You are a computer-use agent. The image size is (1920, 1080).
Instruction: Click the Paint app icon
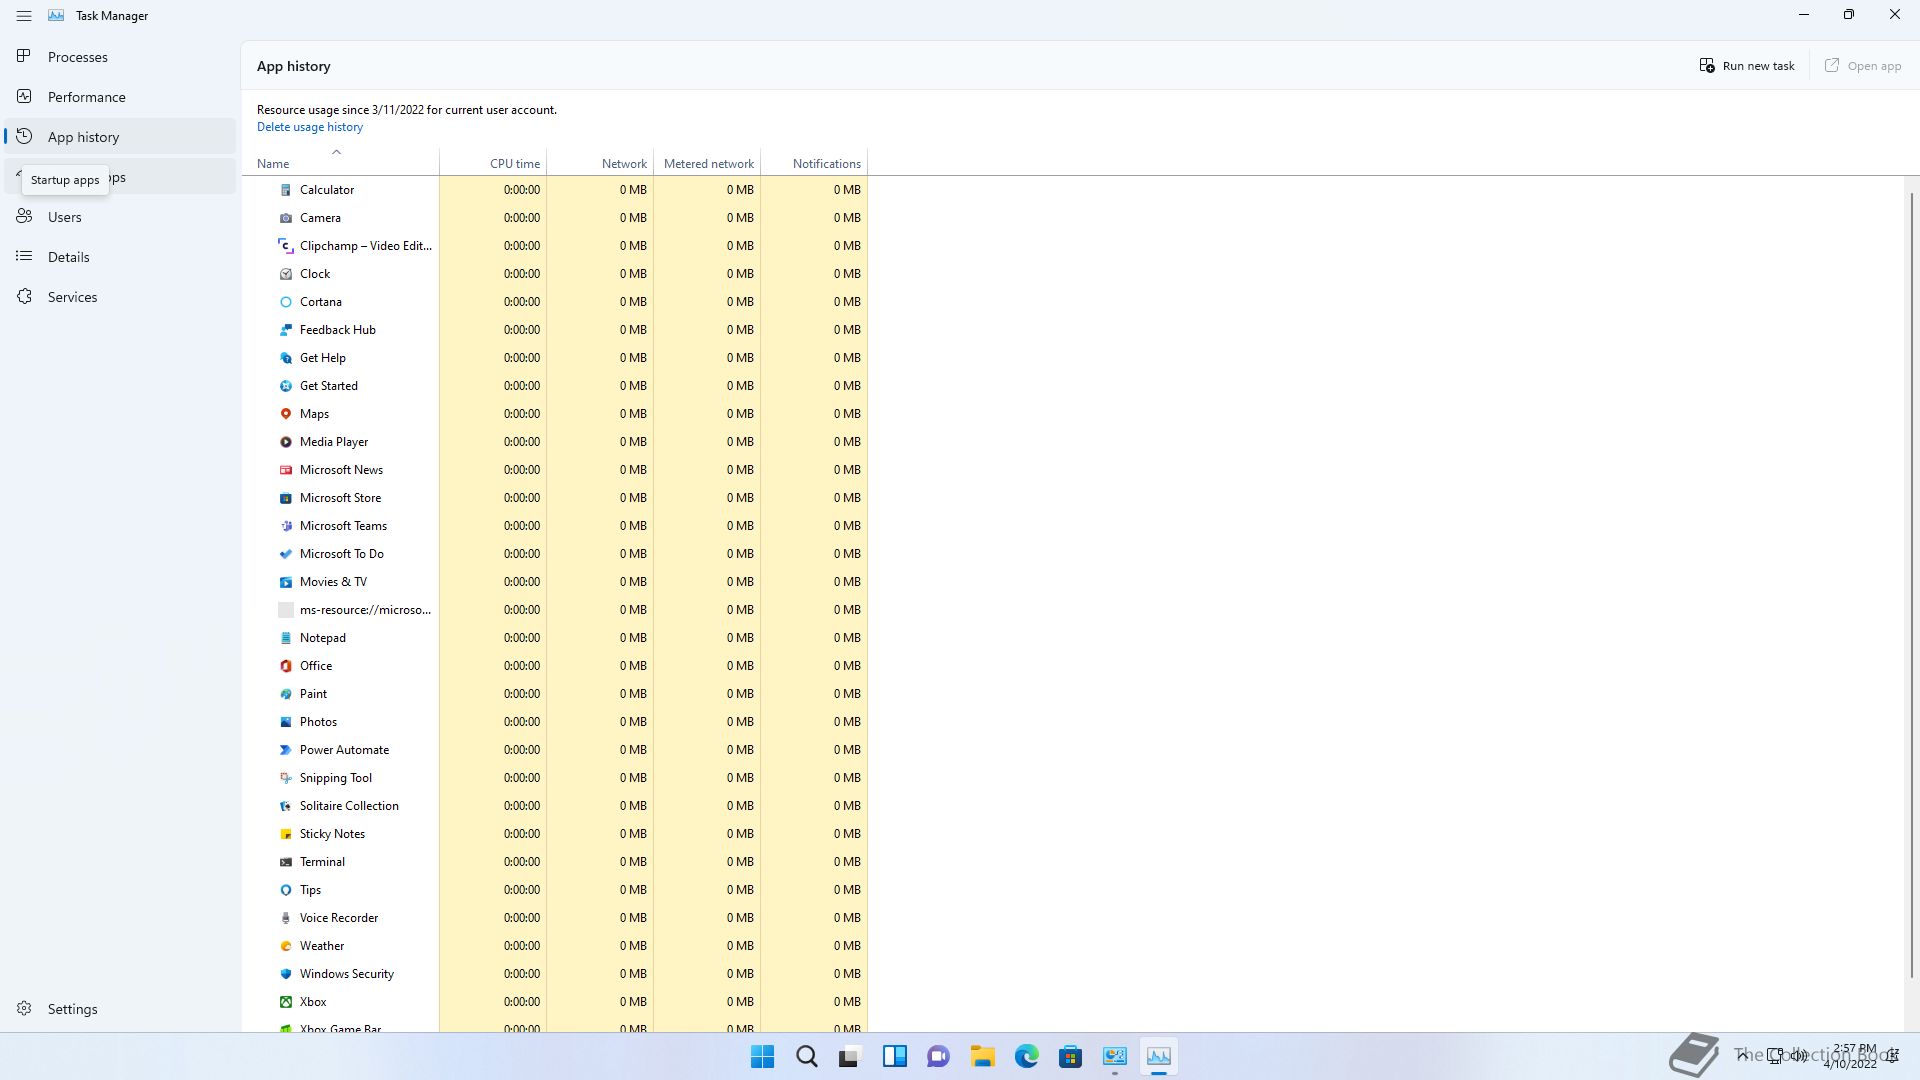286,694
